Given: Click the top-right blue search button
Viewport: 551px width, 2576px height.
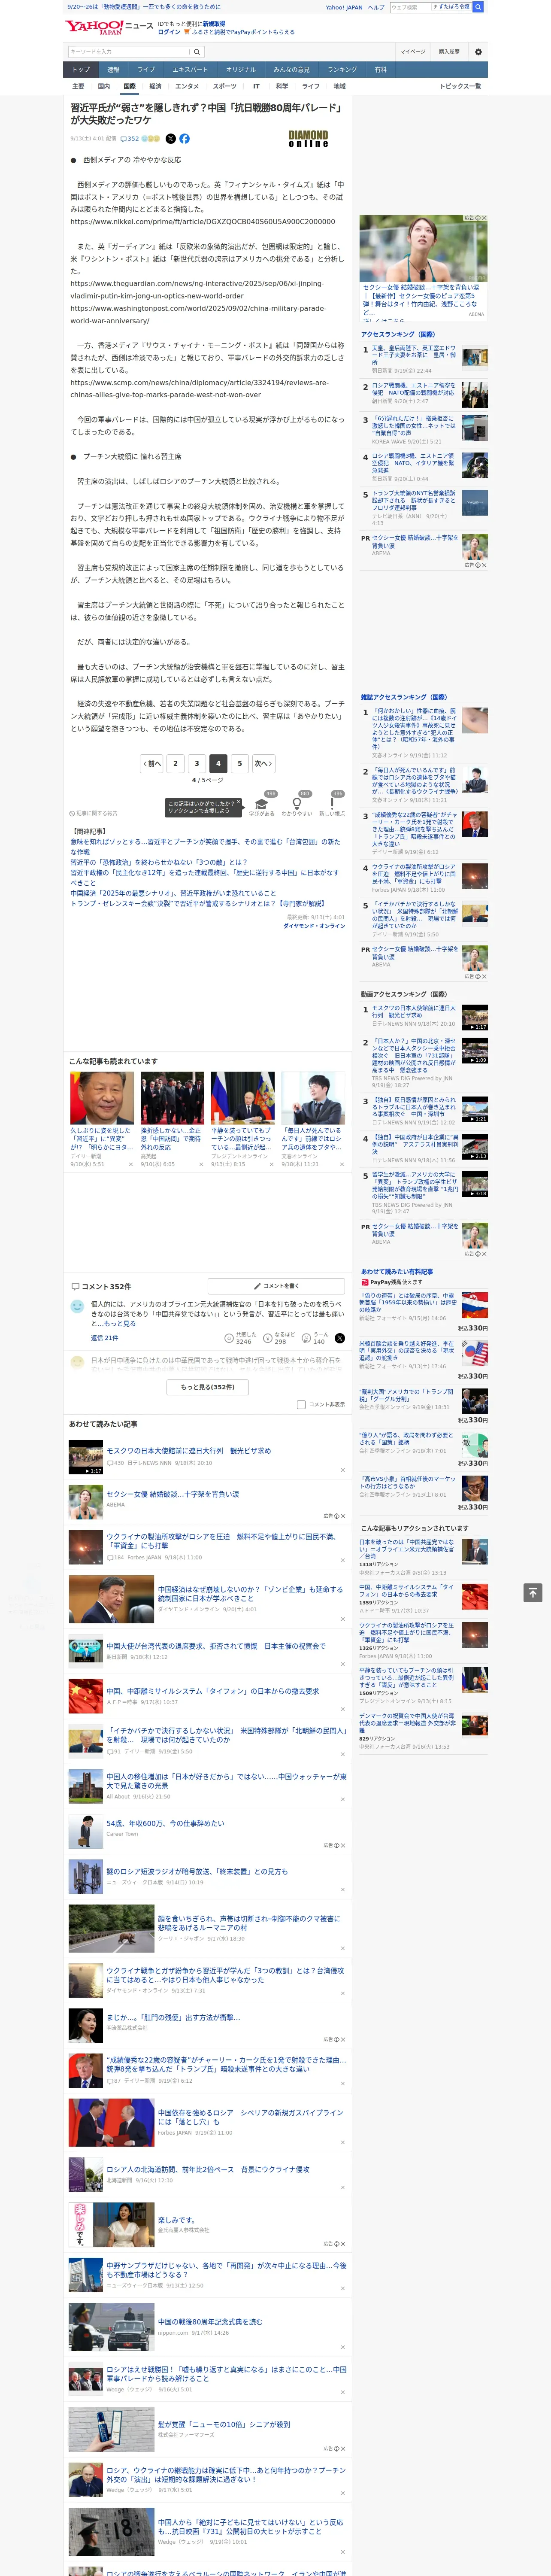Looking at the screenshot, I should click(x=478, y=7).
